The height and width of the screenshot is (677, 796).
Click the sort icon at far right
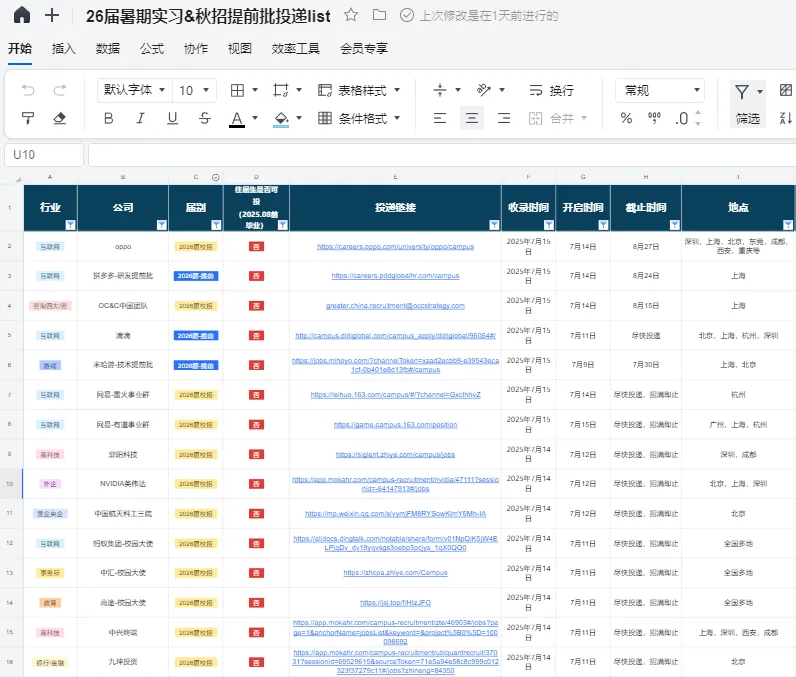(x=785, y=118)
